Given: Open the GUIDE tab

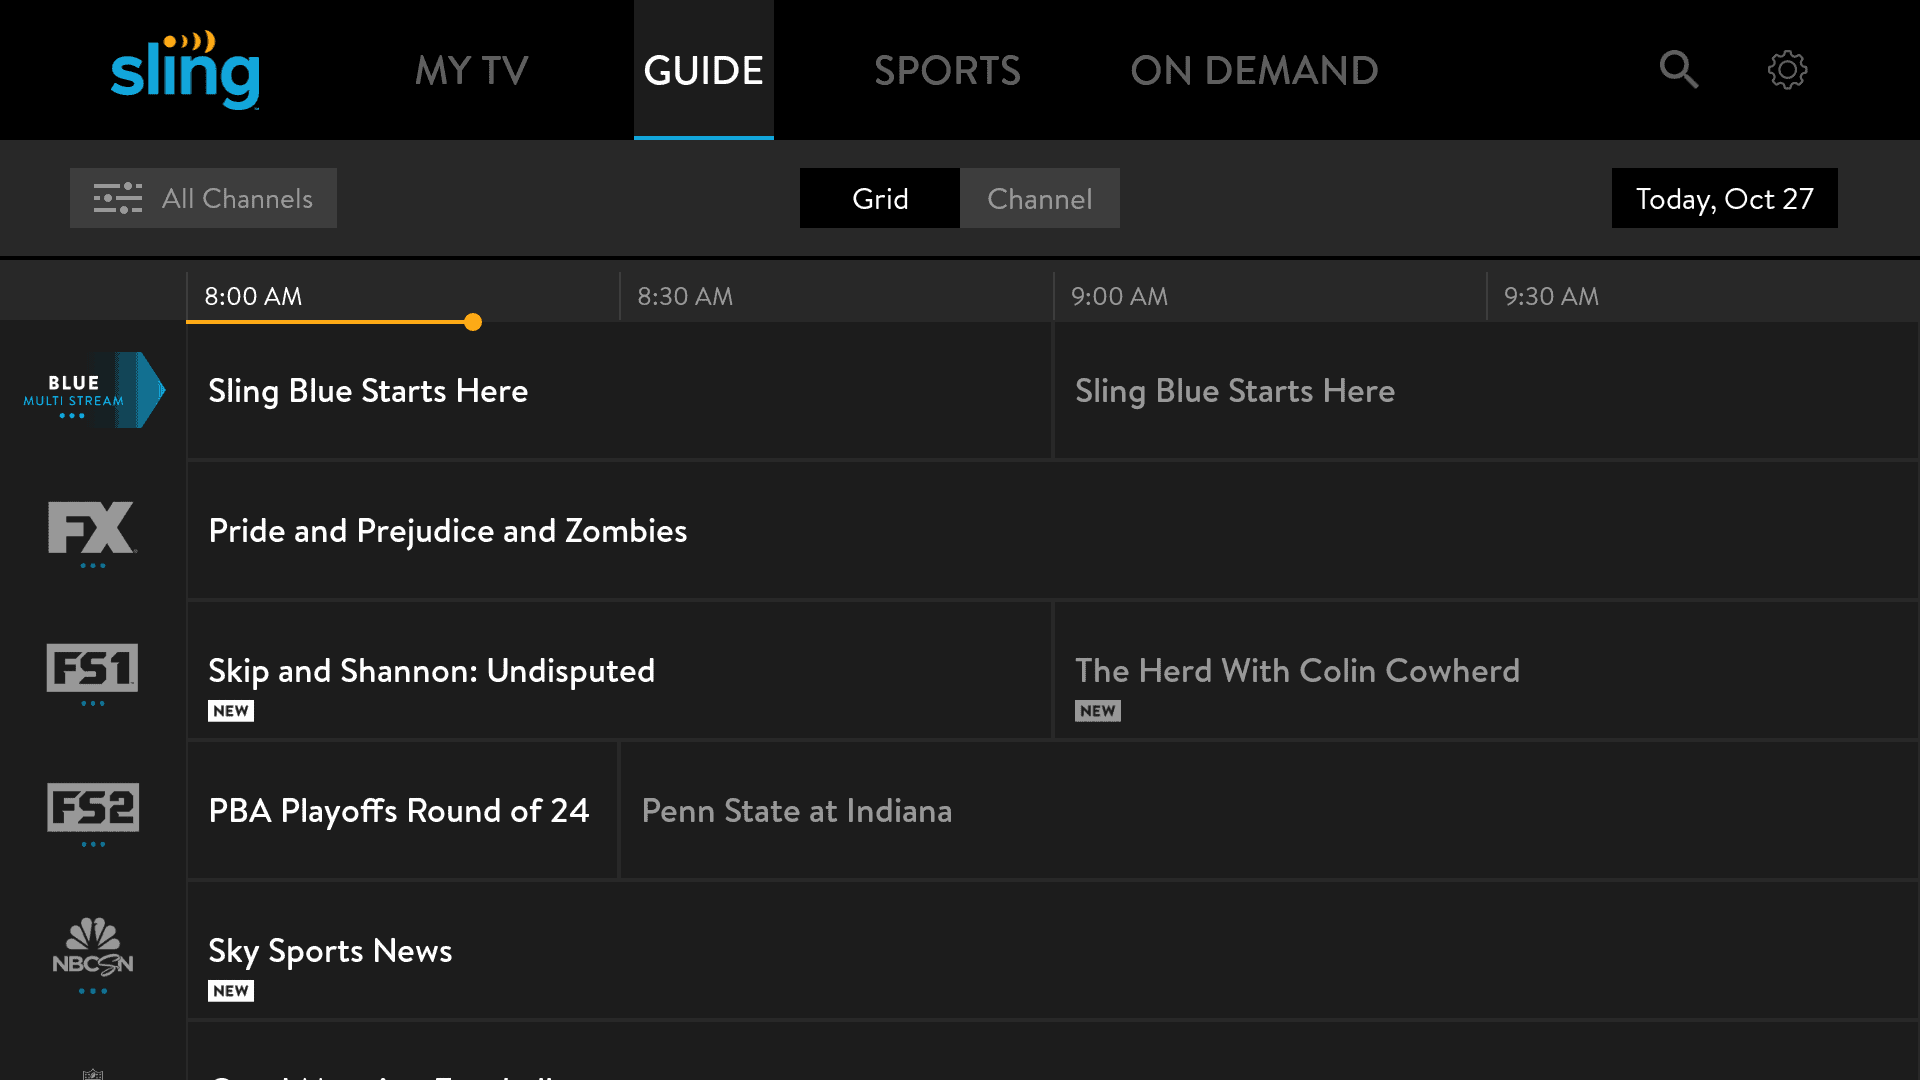Looking at the screenshot, I should click(704, 70).
